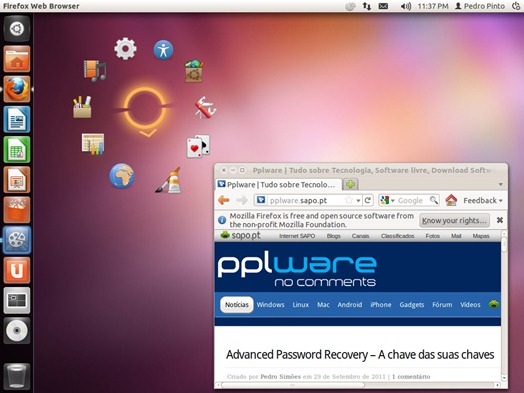The height and width of the screenshot is (393, 524).
Task: Select the film reel launcher icon
Action: (17, 240)
